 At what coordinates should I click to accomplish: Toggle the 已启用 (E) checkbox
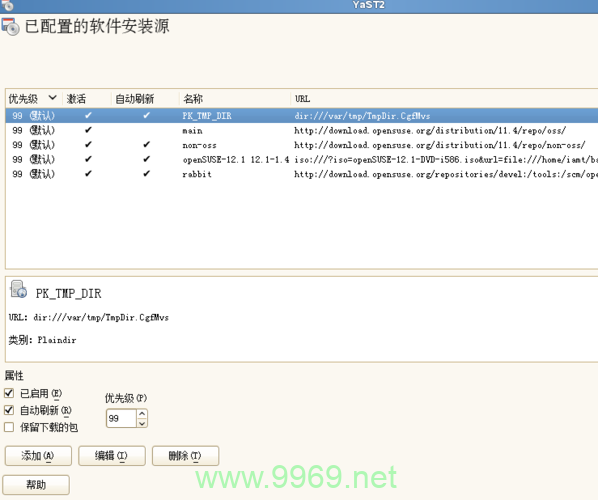click(9, 393)
